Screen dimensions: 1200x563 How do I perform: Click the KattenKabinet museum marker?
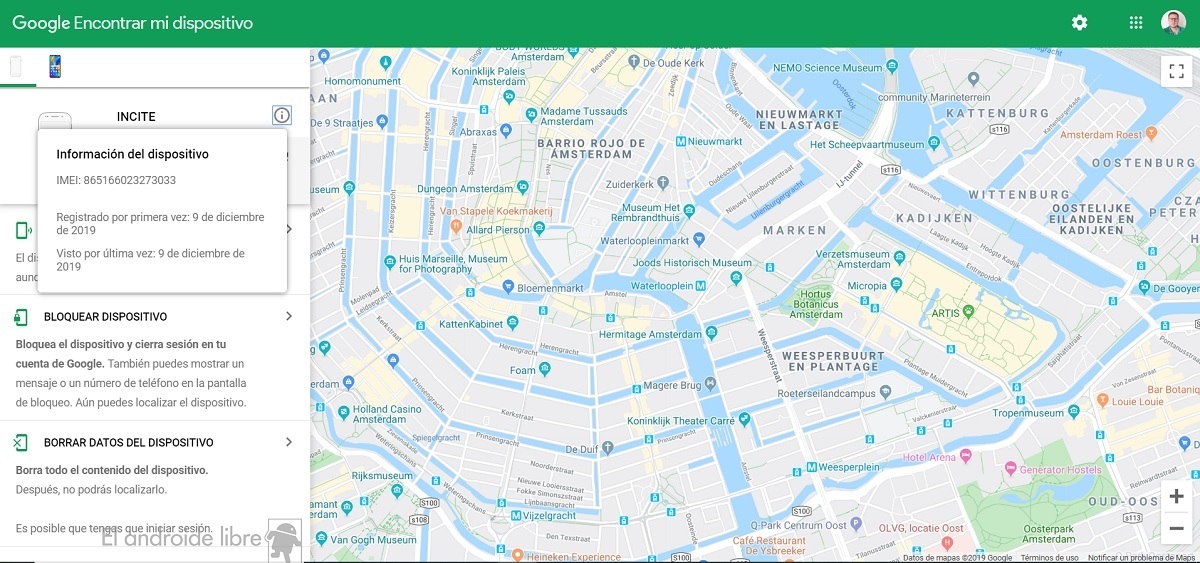click(x=512, y=323)
